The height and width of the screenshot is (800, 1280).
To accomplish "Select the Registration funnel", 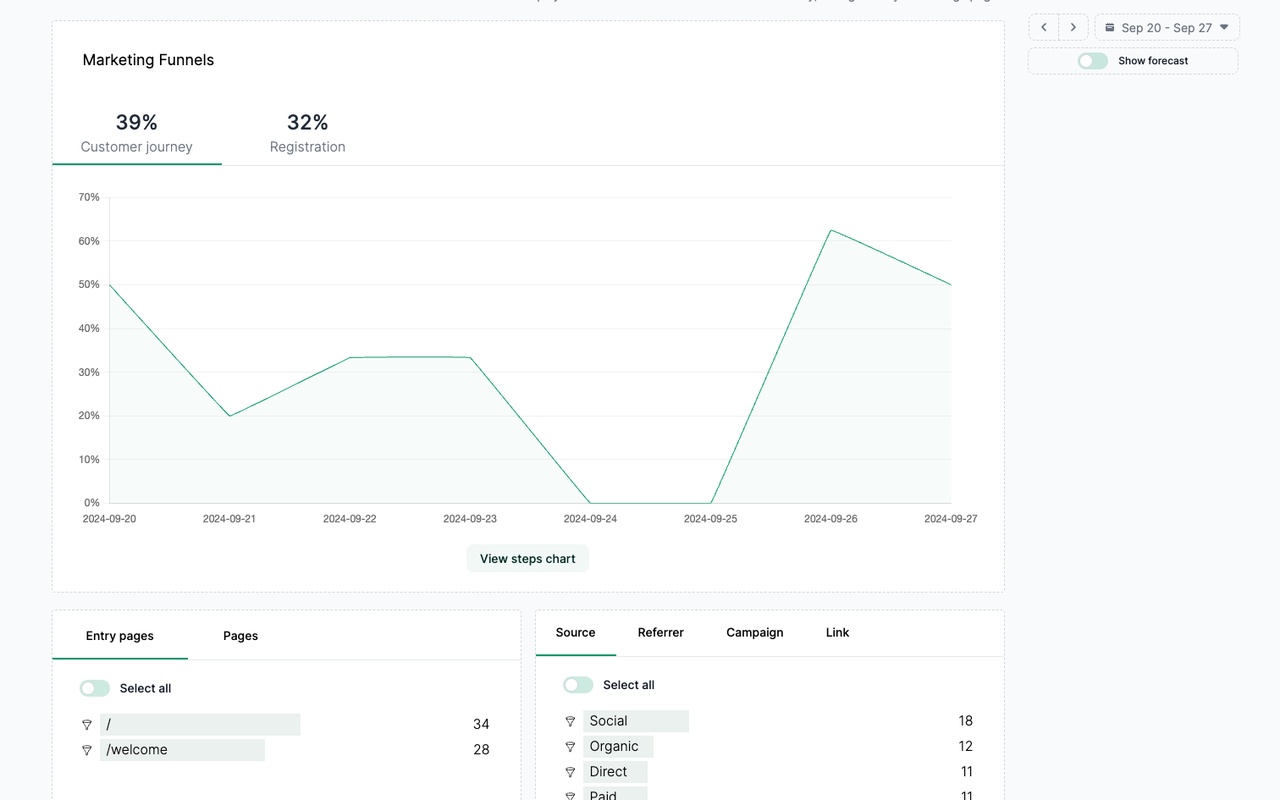I will click(307, 132).
